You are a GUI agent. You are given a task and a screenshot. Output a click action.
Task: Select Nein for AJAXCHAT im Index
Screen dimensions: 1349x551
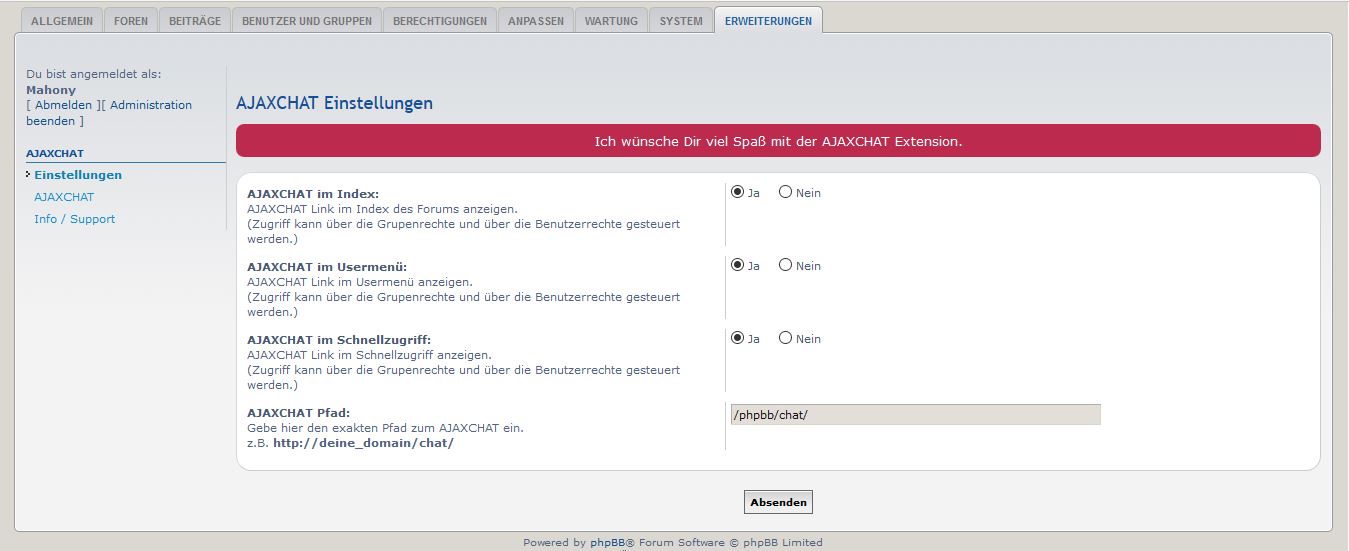(x=785, y=192)
